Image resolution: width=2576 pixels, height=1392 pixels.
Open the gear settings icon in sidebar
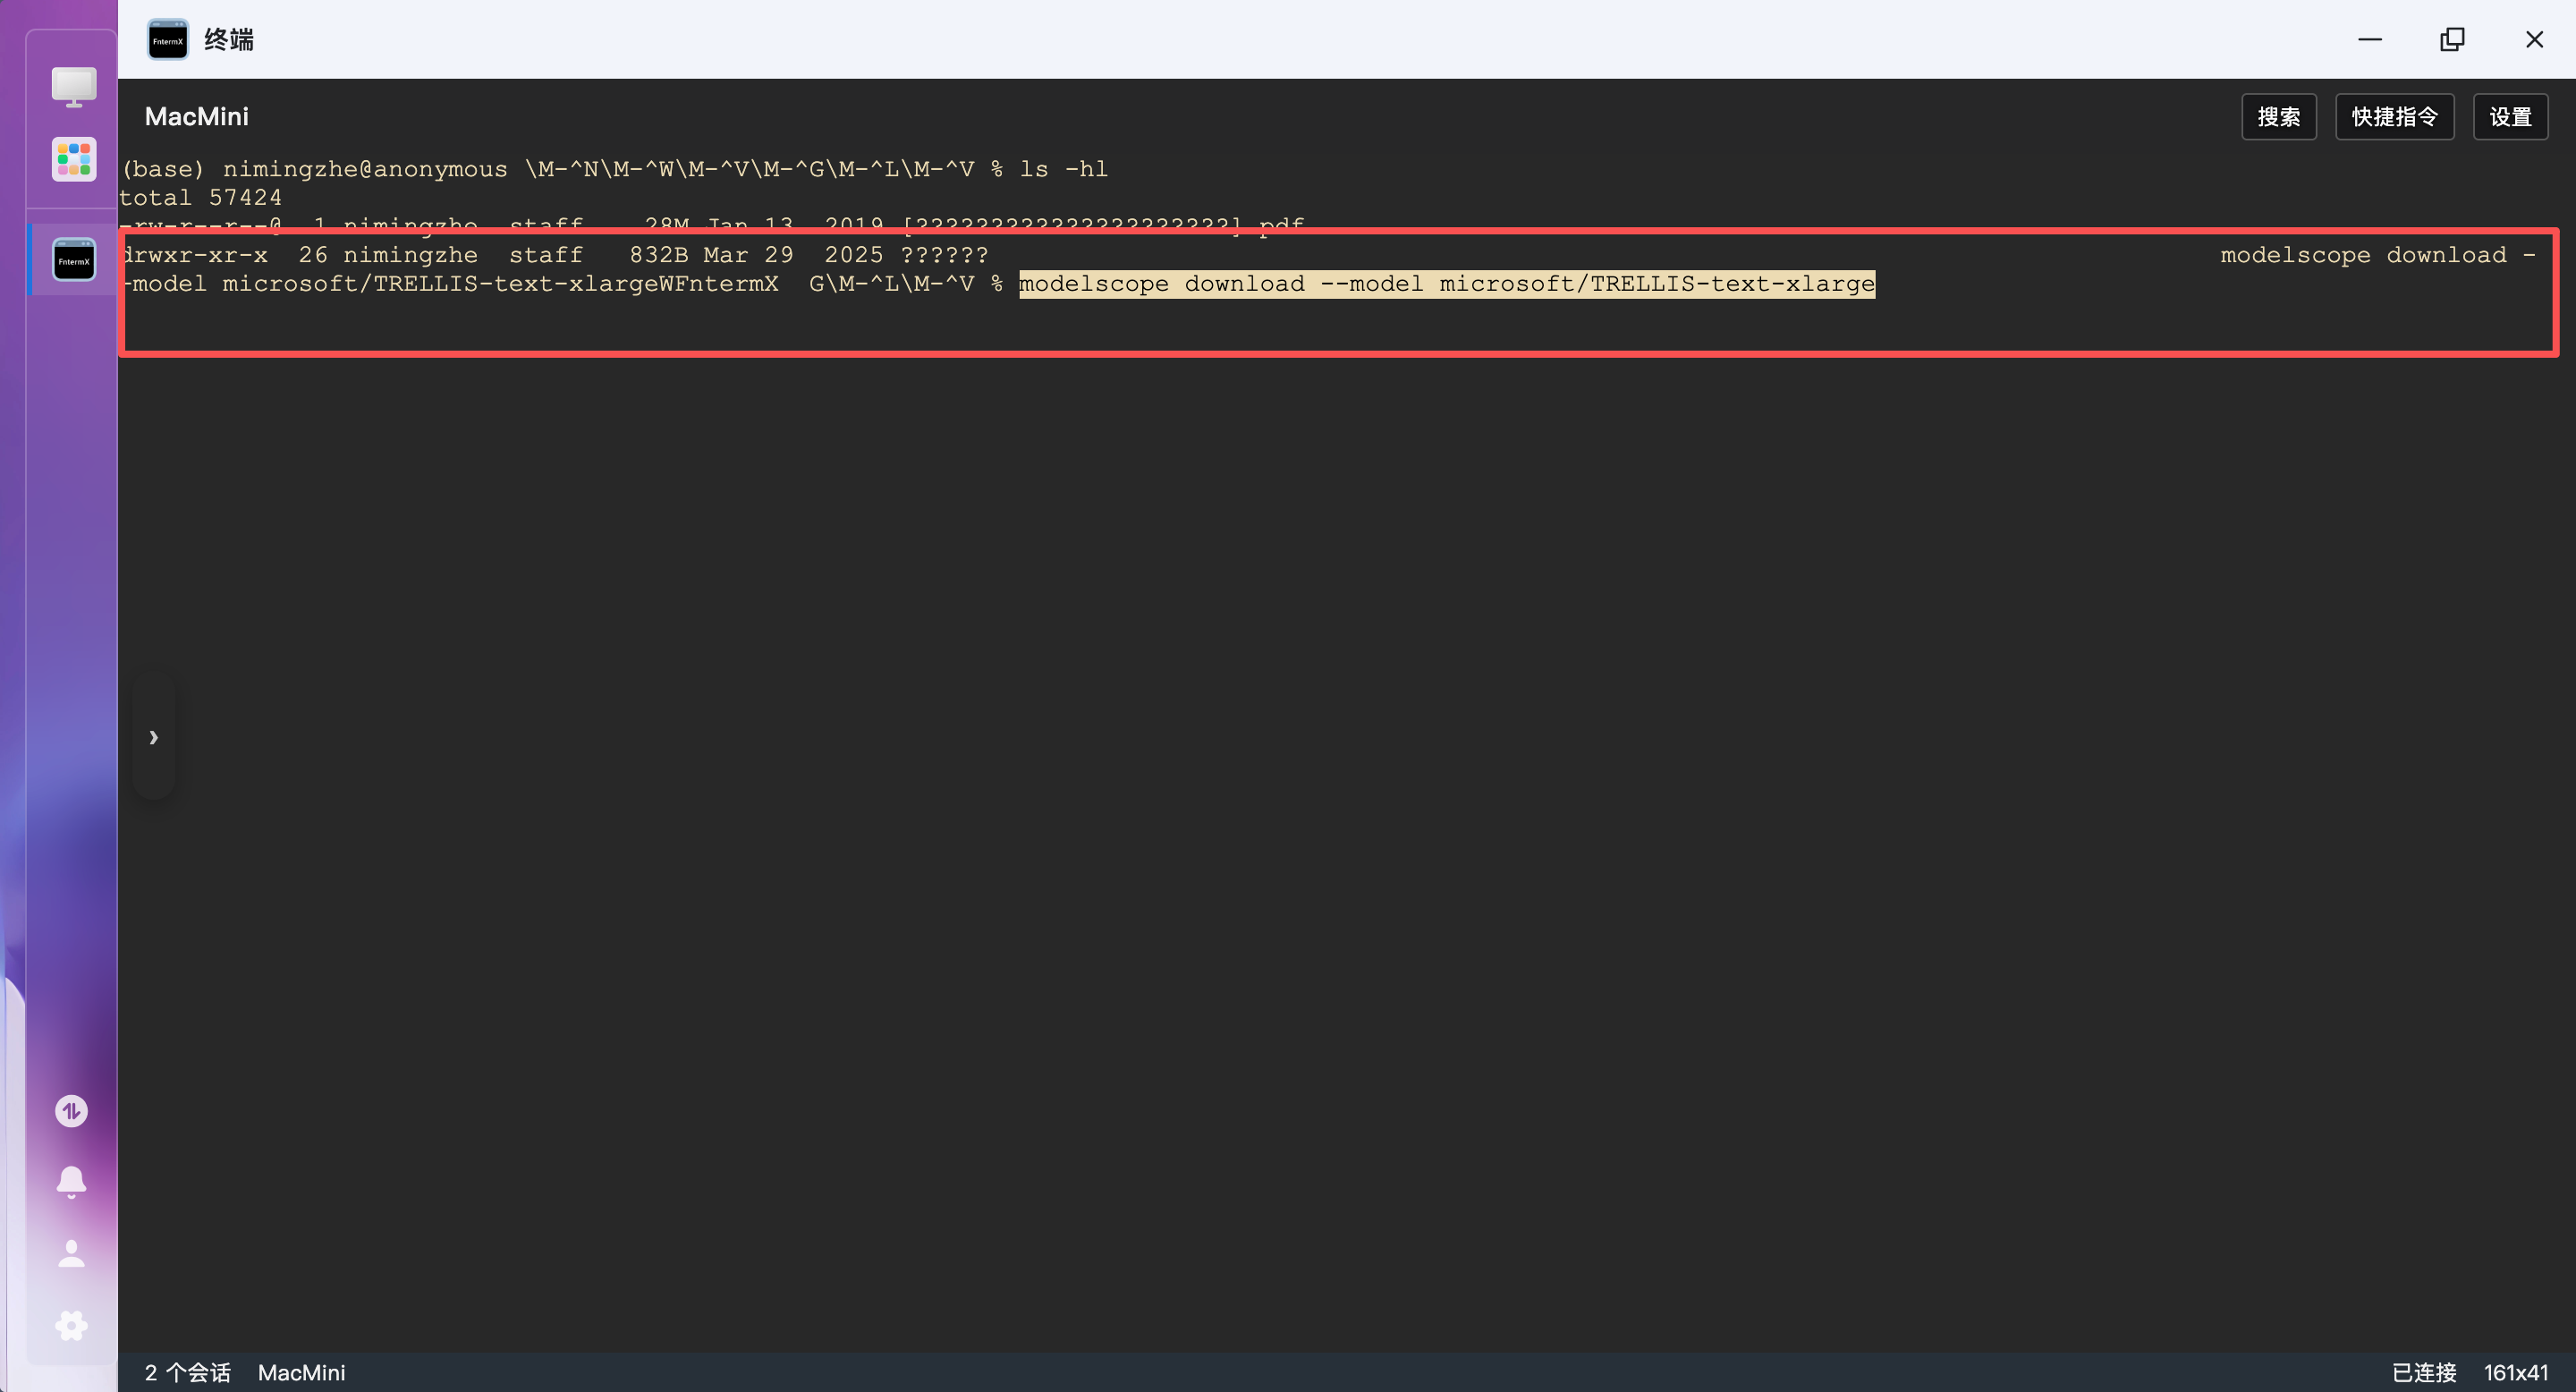click(x=71, y=1326)
